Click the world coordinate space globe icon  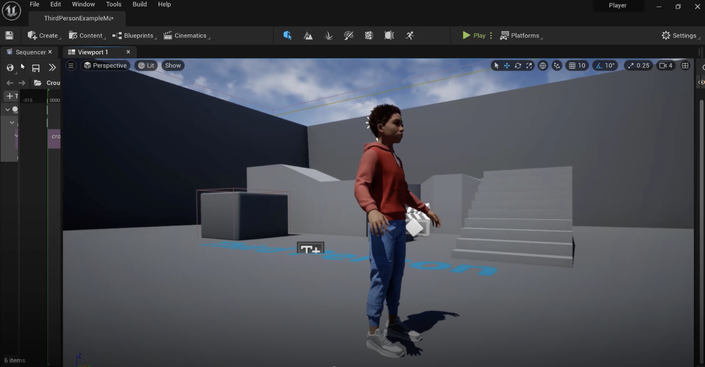pos(543,66)
